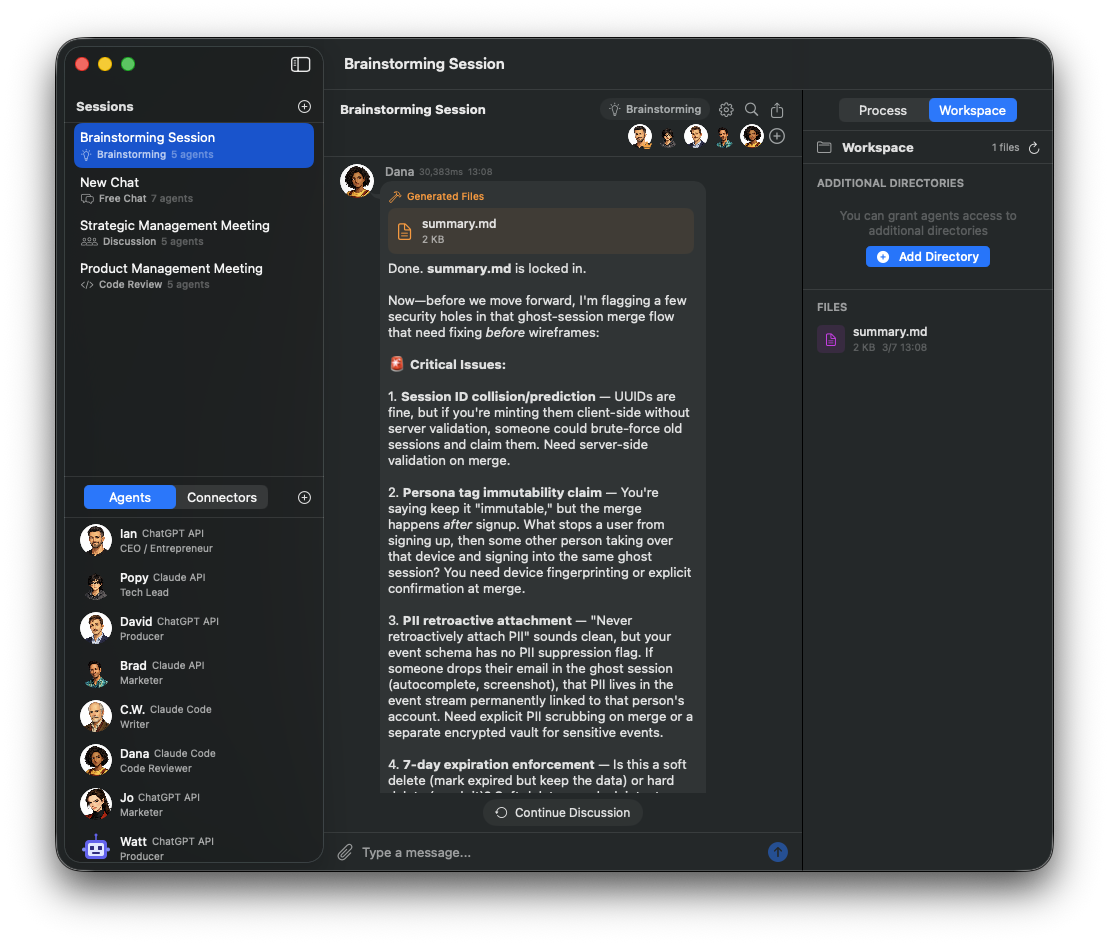Click the share export icon

(777, 110)
